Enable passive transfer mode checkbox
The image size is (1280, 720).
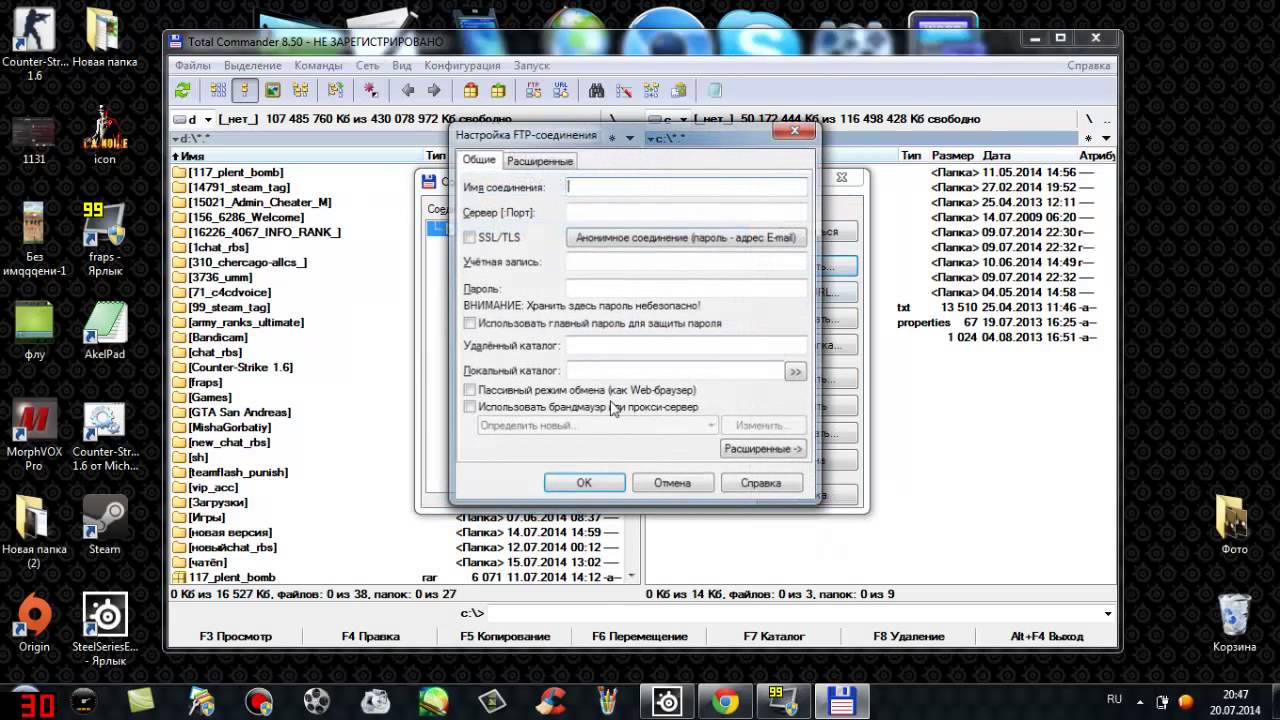(x=470, y=390)
